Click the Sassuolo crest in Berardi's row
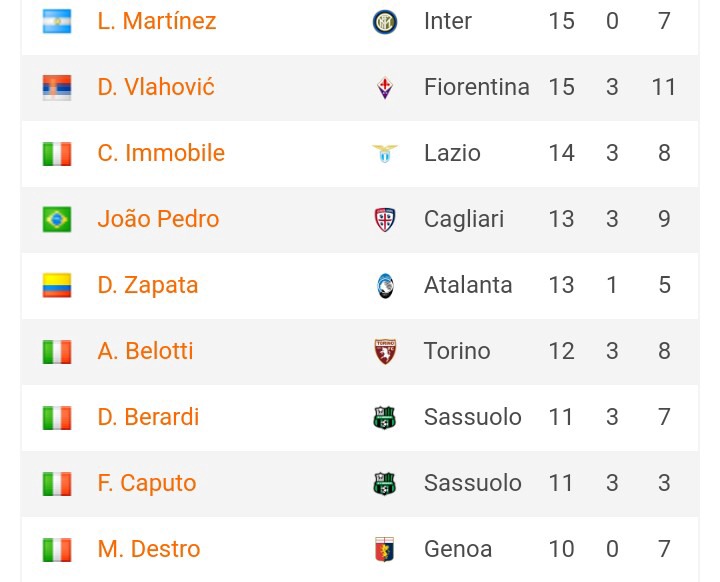This screenshot has width=720, height=582. coord(385,418)
